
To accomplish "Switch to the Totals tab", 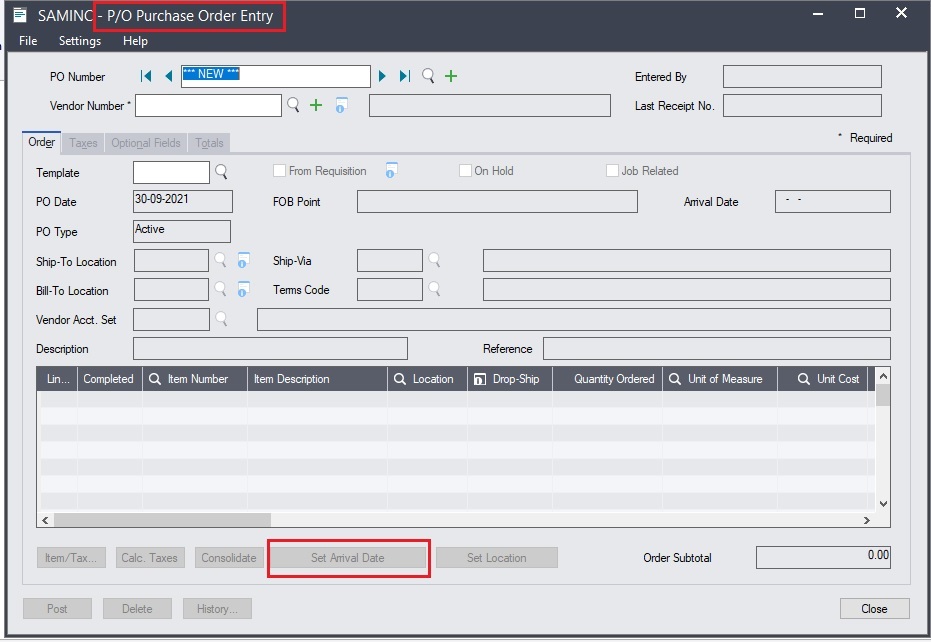I will (209, 143).
